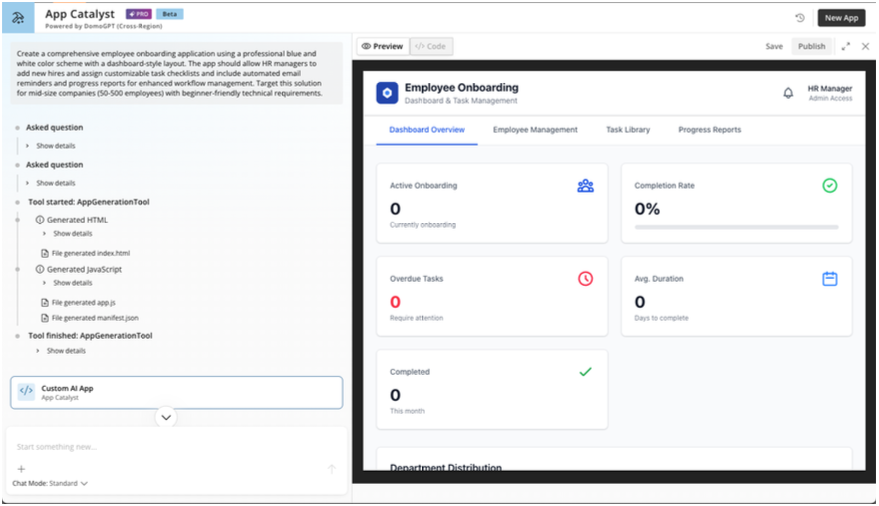The image size is (879, 506).
Task: Open the Task Library tab
Action: pyautogui.click(x=628, y=130)
